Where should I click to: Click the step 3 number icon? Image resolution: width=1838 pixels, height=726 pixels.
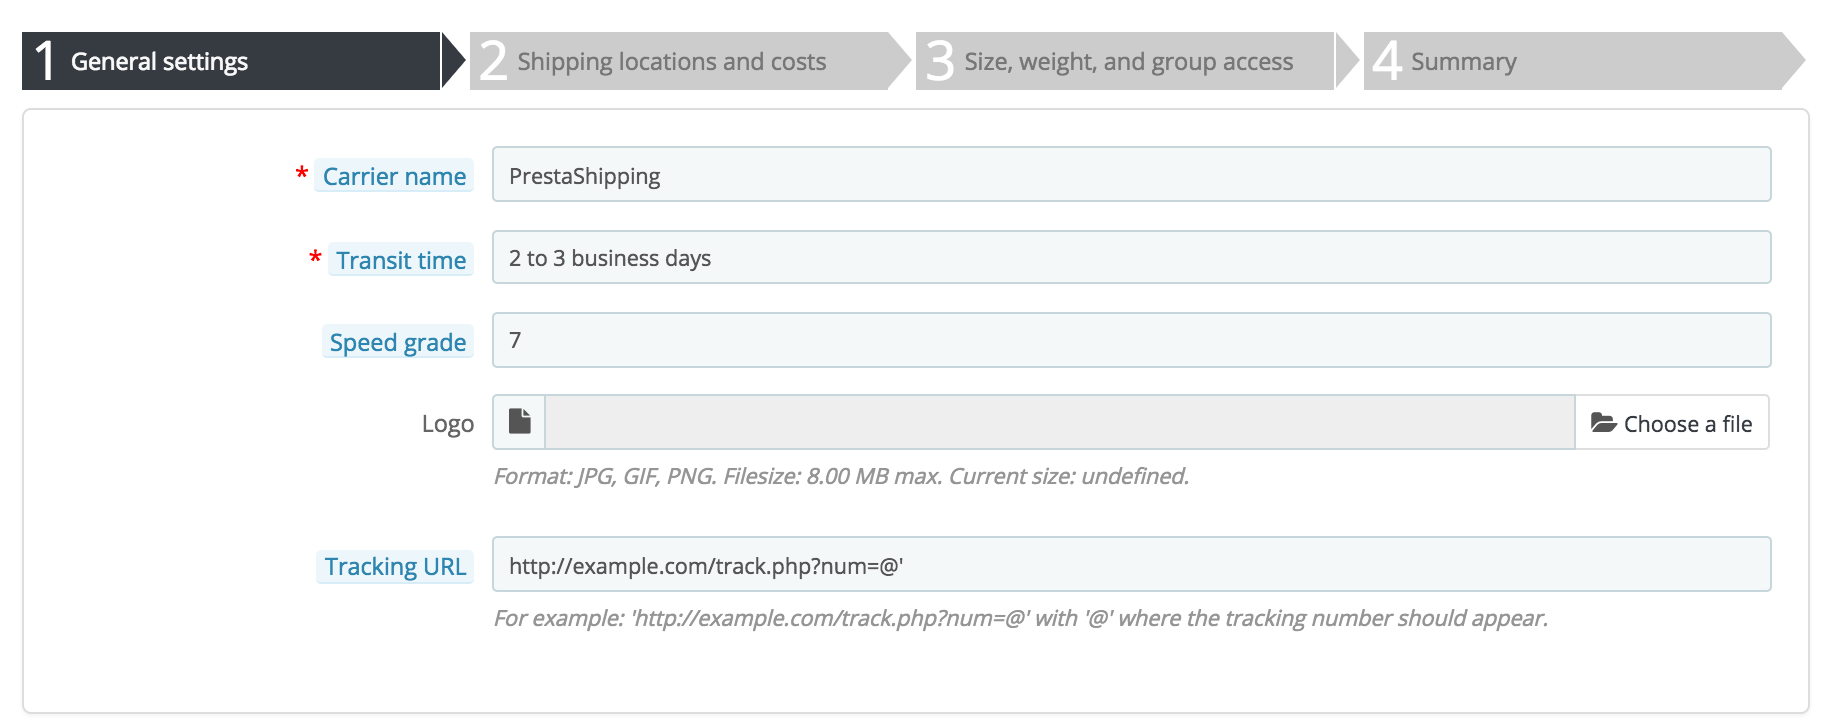[939, 61]
